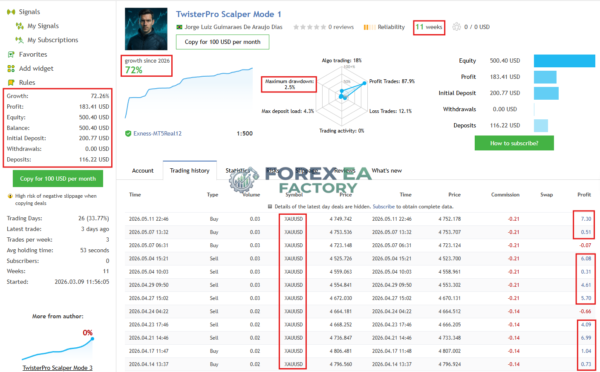Click the Commission column header
600x372 pixels.
click(505, 195)
